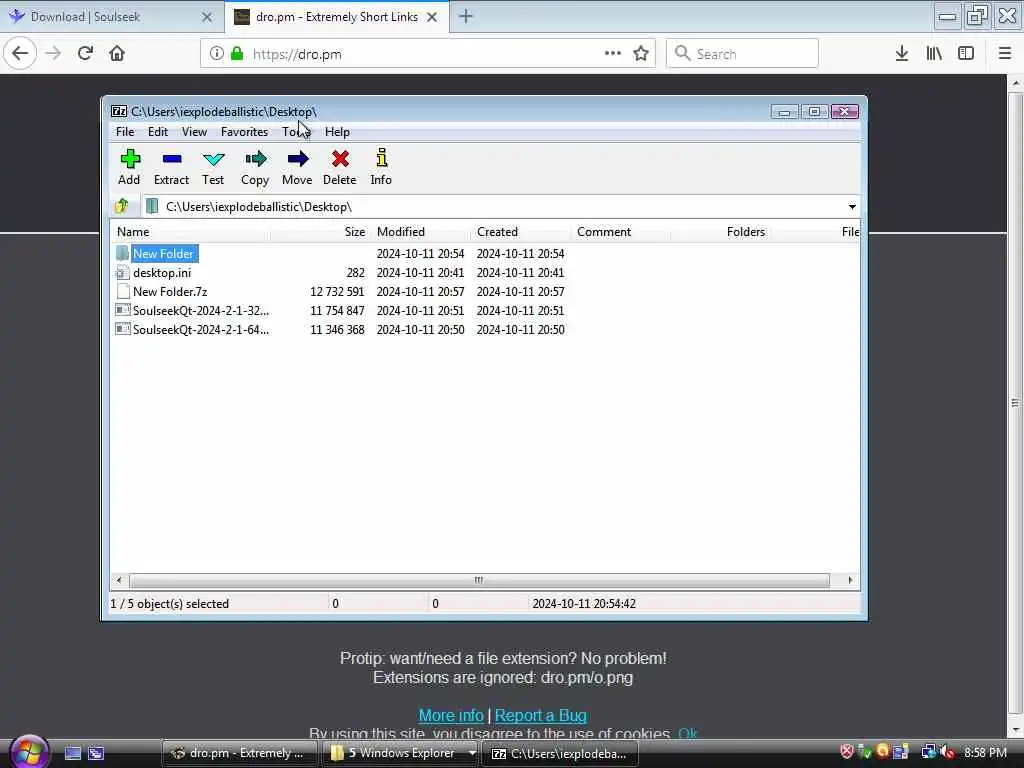1024x768 pixels.
Task: Select New Folder.7z file name
Action: point(170,291)
